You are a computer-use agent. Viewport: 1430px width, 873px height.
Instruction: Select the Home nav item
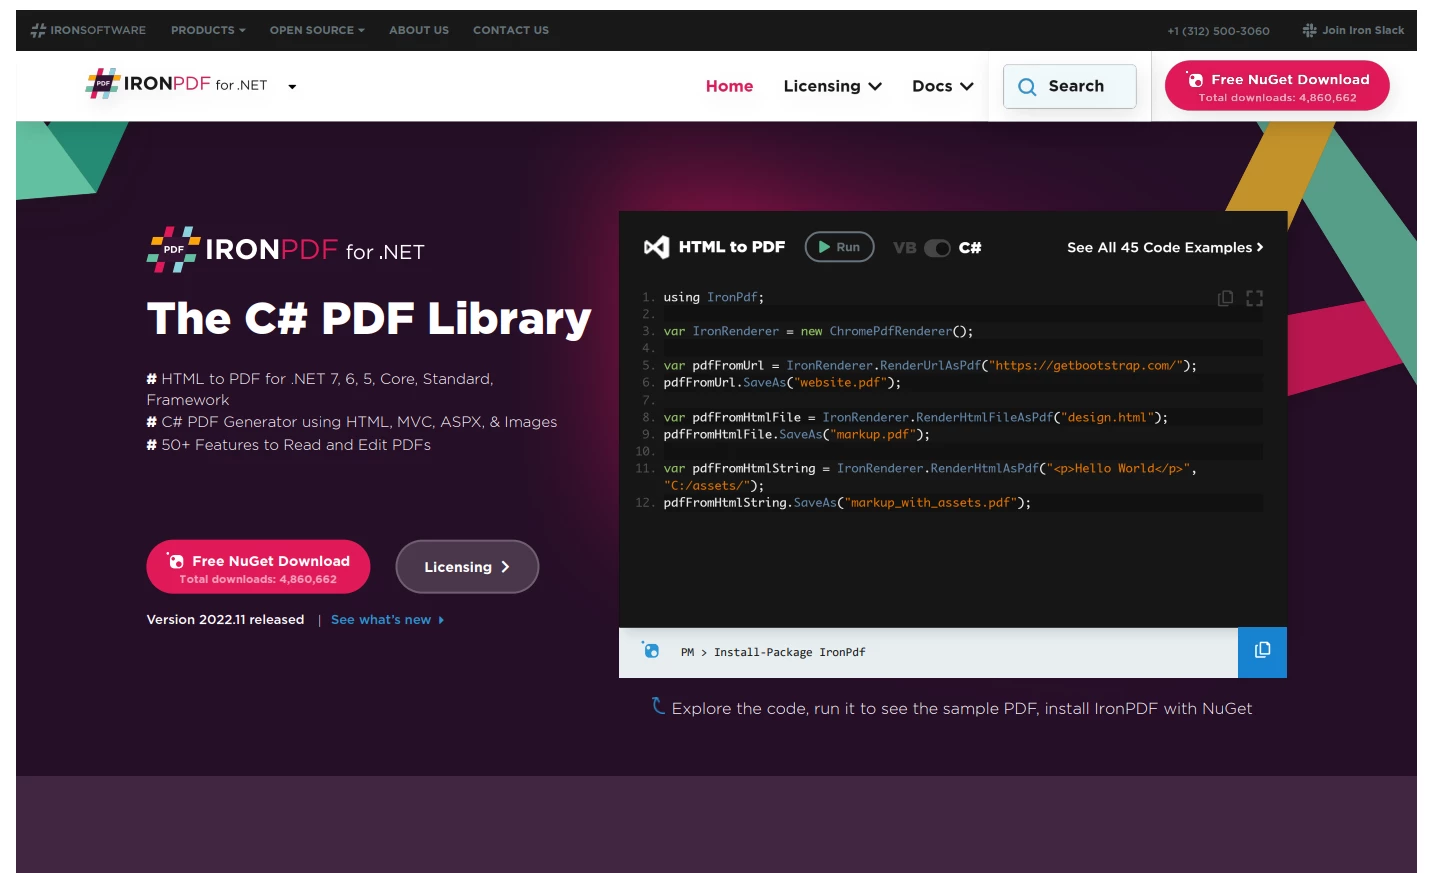point(729,86)
